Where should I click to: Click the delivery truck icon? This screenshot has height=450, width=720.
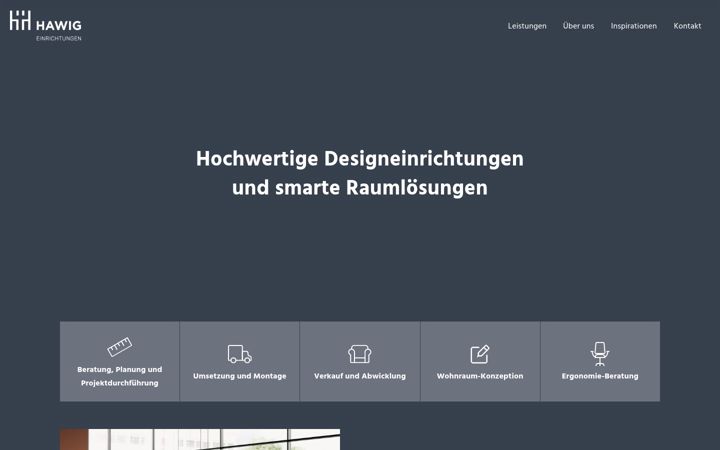point(240,354)
